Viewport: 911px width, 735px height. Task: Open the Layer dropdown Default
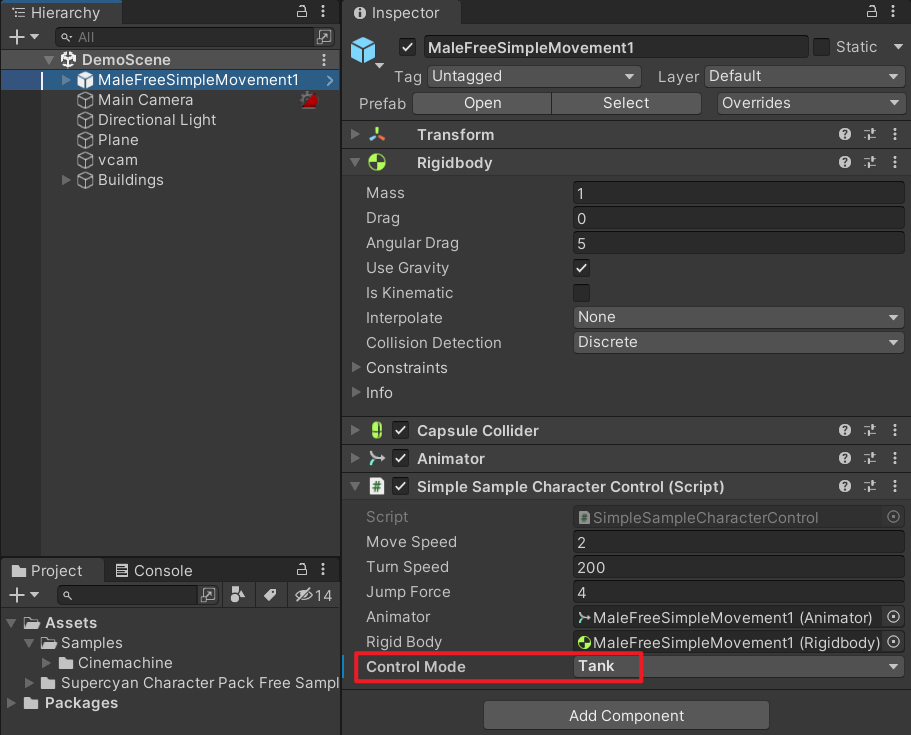coord(805,76)
